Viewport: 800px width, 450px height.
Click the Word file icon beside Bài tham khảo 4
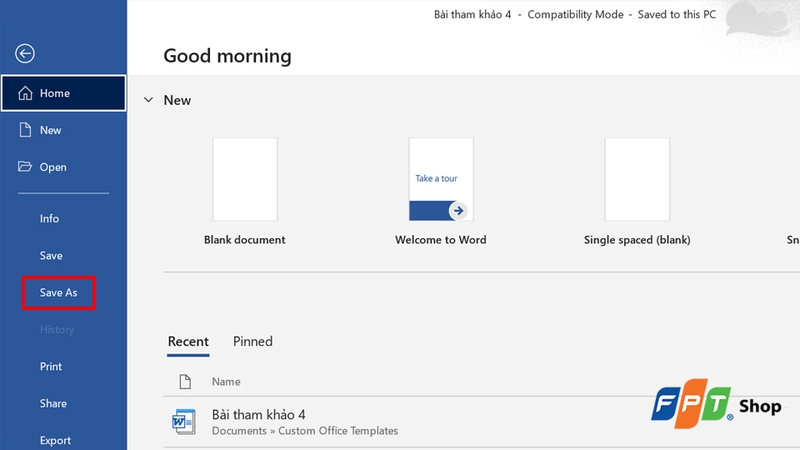pyautogui.click(x=183, y=422)
